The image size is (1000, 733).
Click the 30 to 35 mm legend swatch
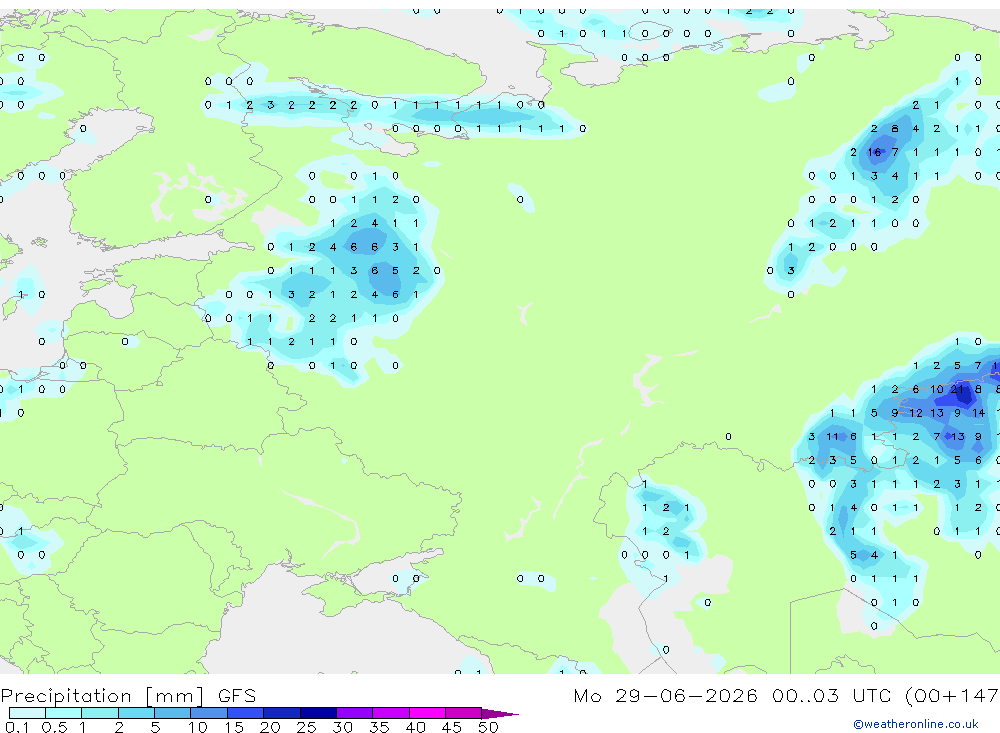pyautogui.click(x=354, y=713)
